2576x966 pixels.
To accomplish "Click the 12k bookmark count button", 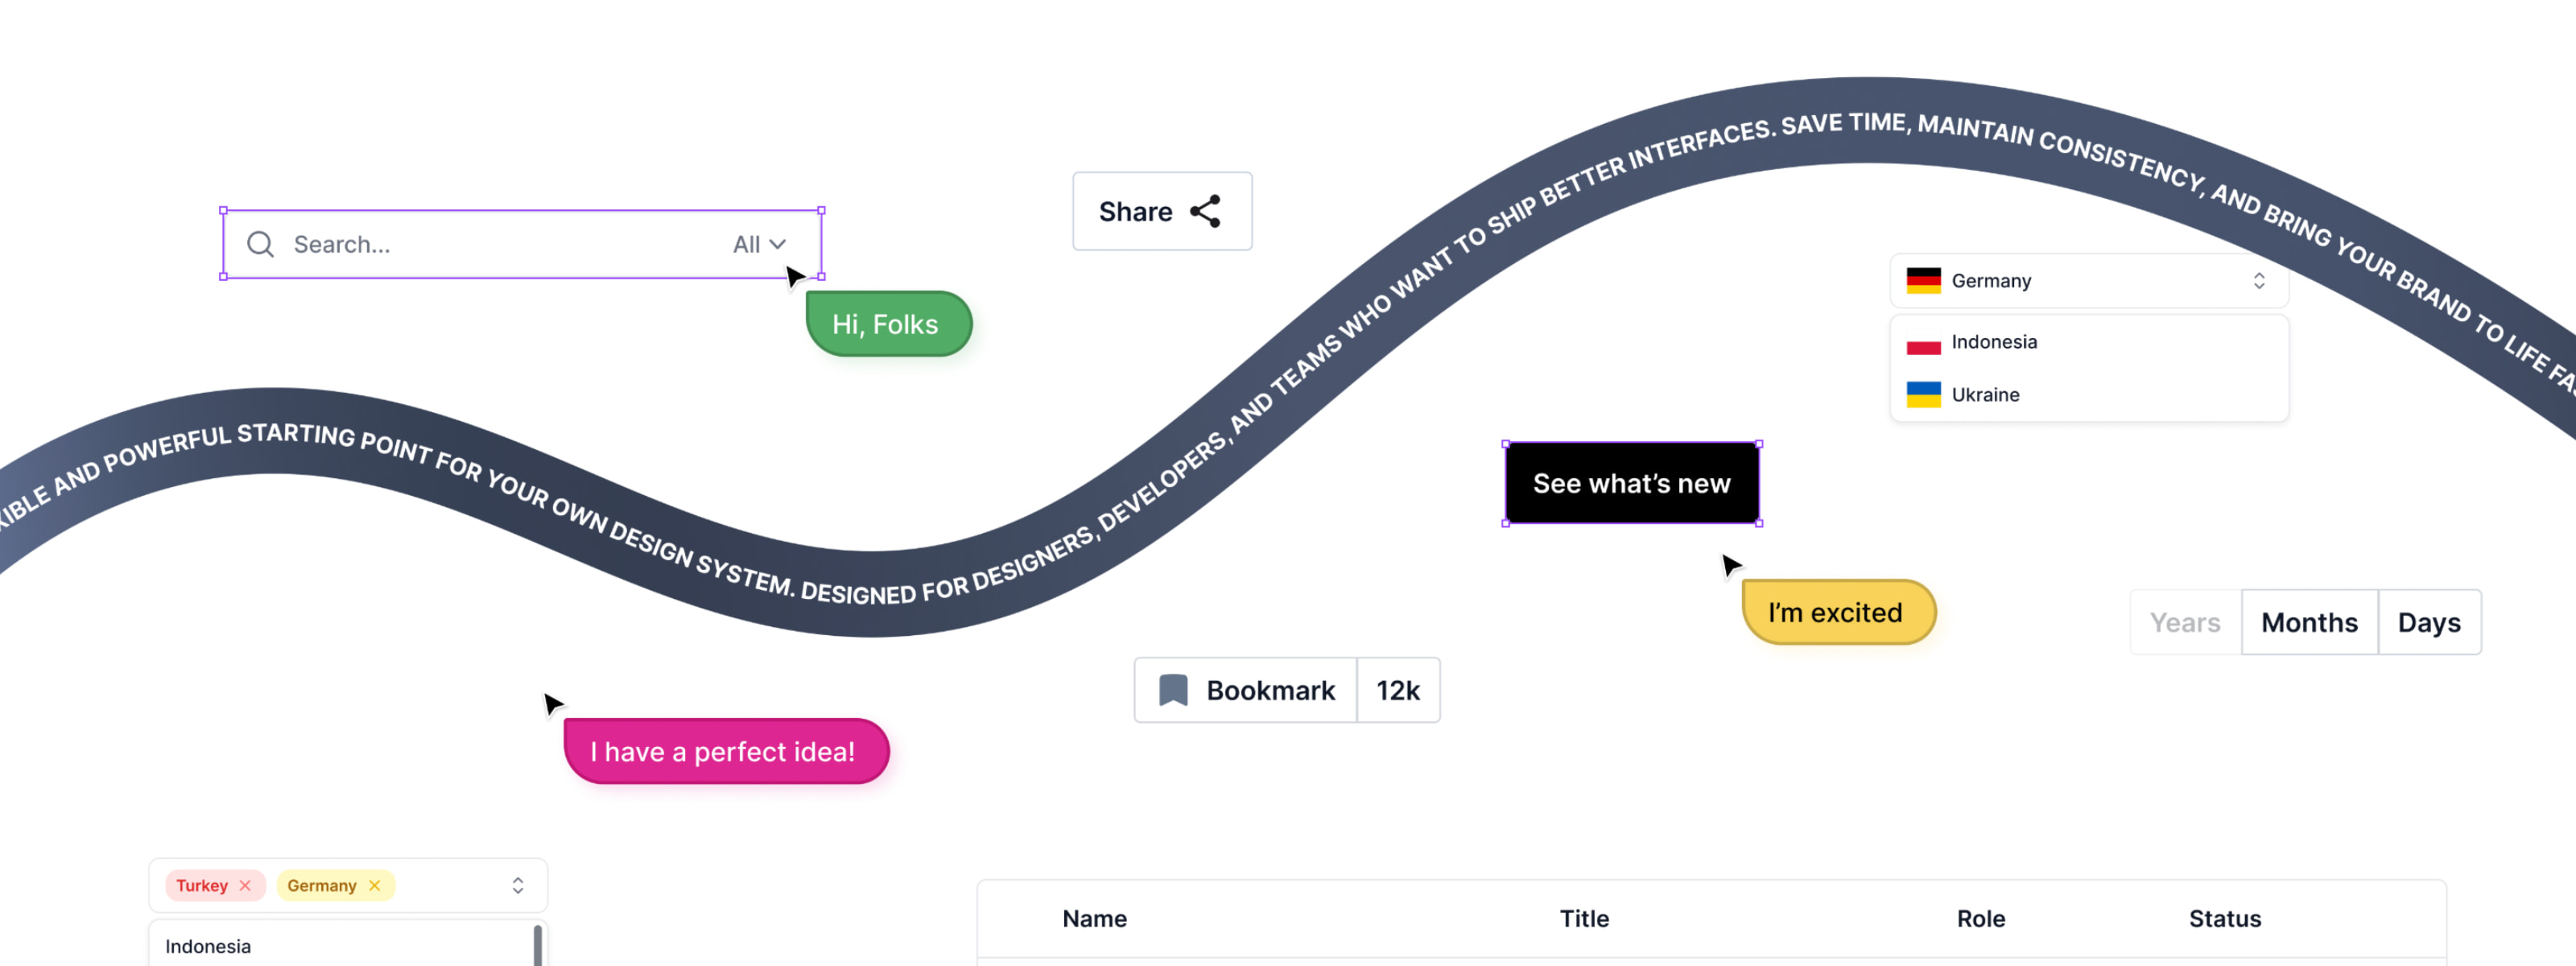I will click(x=1398, y=690).
